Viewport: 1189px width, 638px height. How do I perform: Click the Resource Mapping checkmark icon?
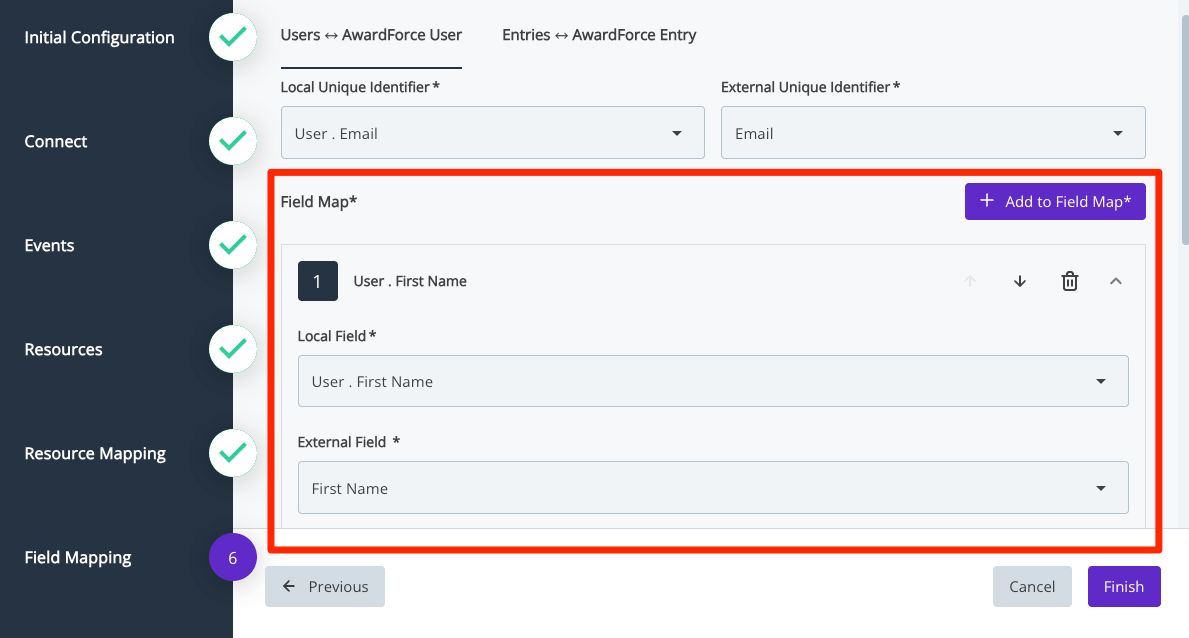click(233, 453)
